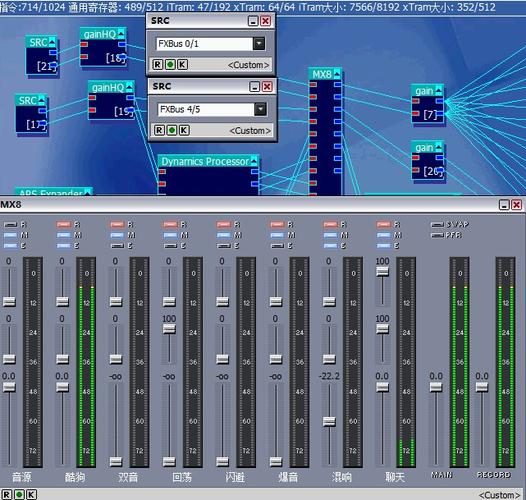The image size is (526, 500).
Task: Click the green bypass button in FXBus 0/1 SRC window
Action: [x=170, y=64]
